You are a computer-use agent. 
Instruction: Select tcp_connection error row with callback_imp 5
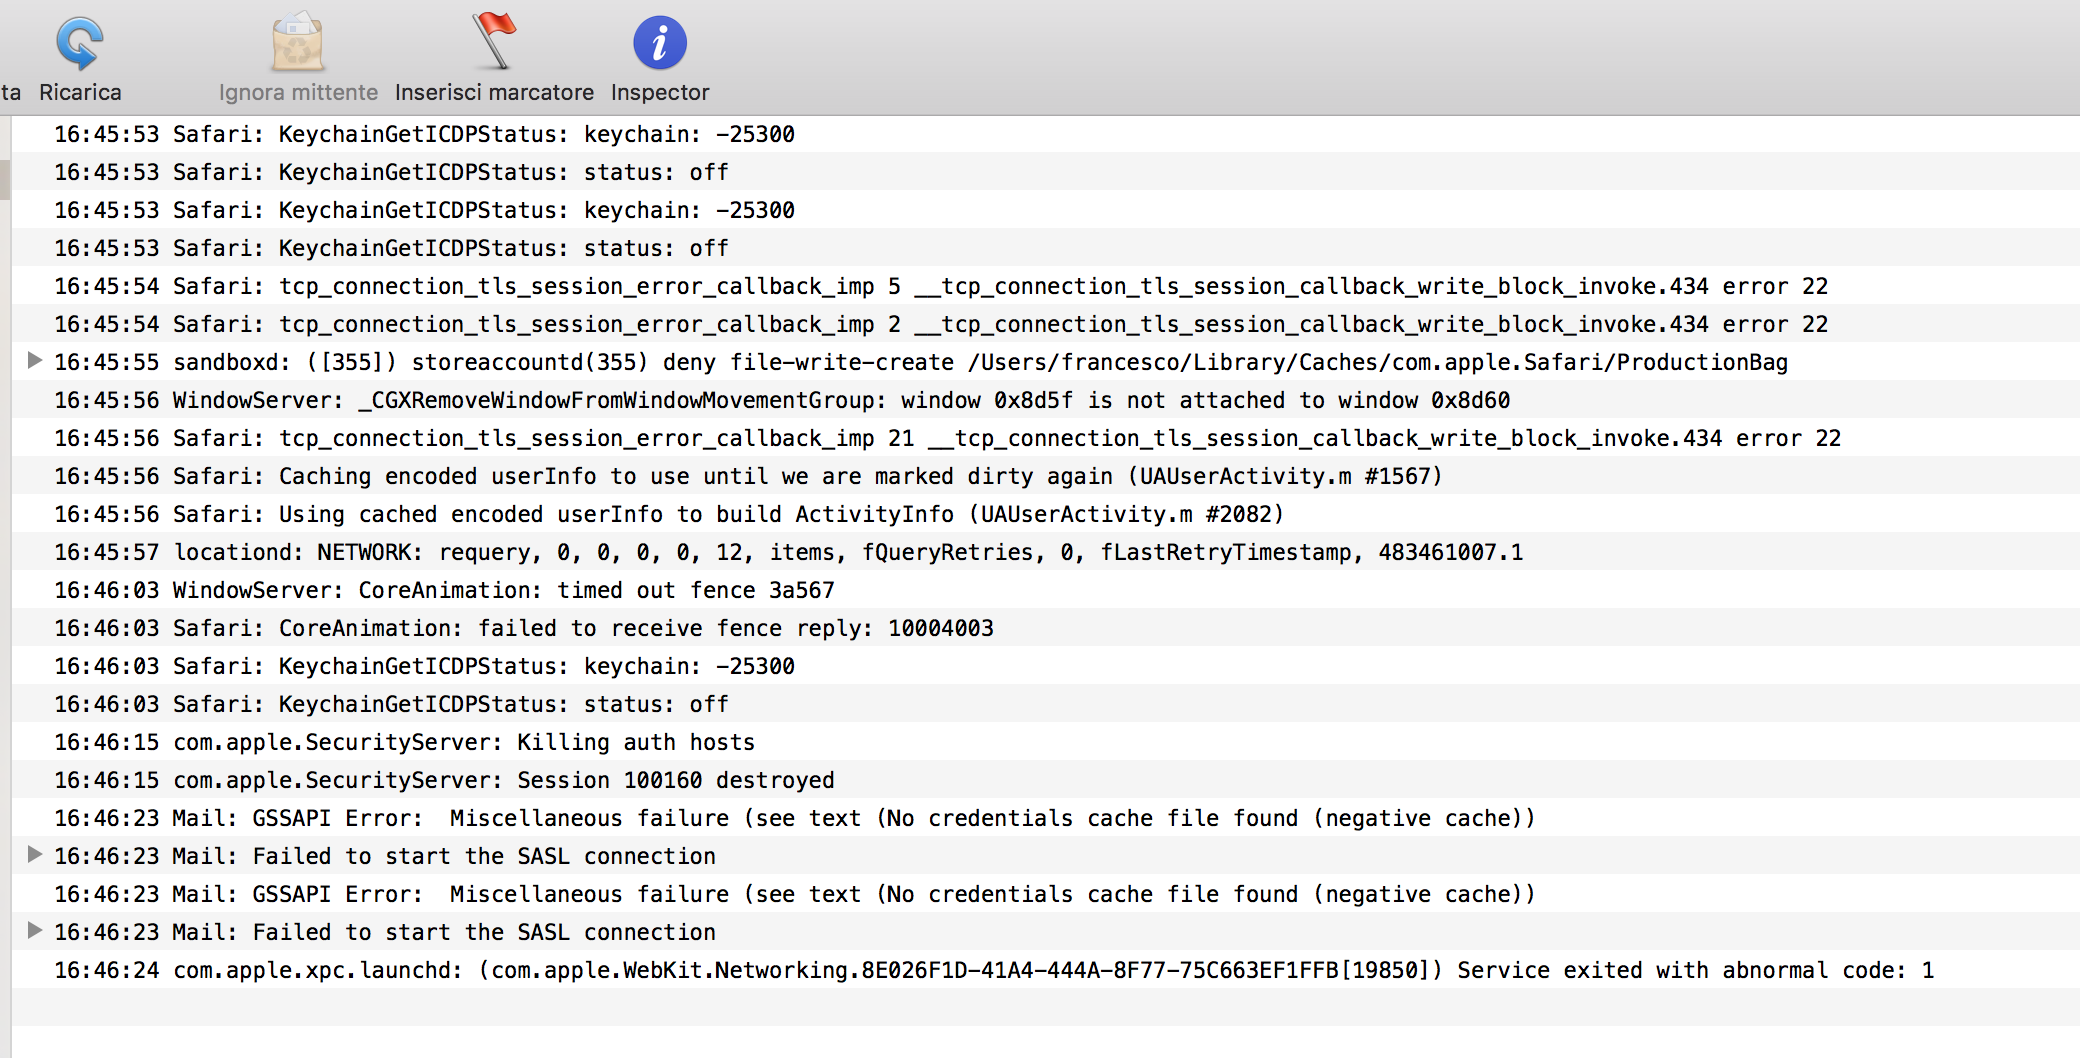[1046, 286]
